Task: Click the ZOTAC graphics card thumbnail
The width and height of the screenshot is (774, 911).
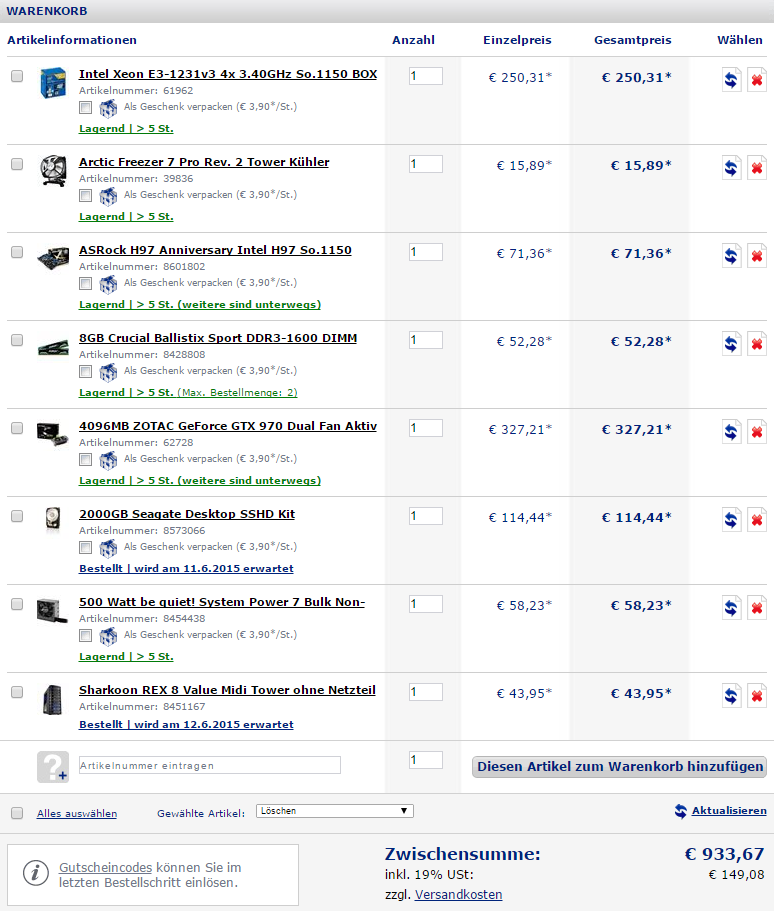Action: pyautogui.click(x=53, y=435)
